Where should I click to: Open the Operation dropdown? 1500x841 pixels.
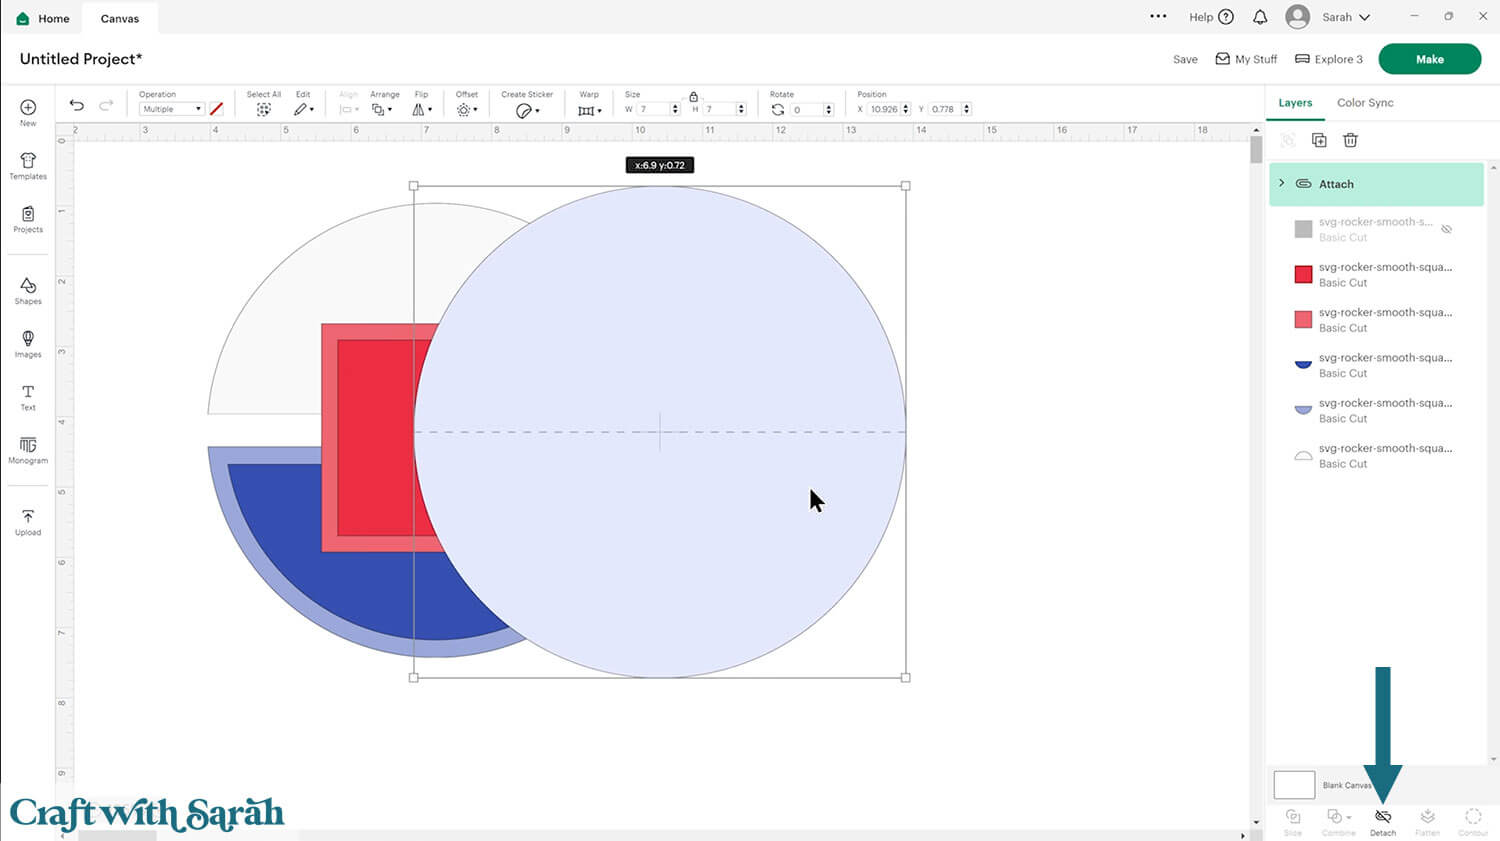point(171,109)
